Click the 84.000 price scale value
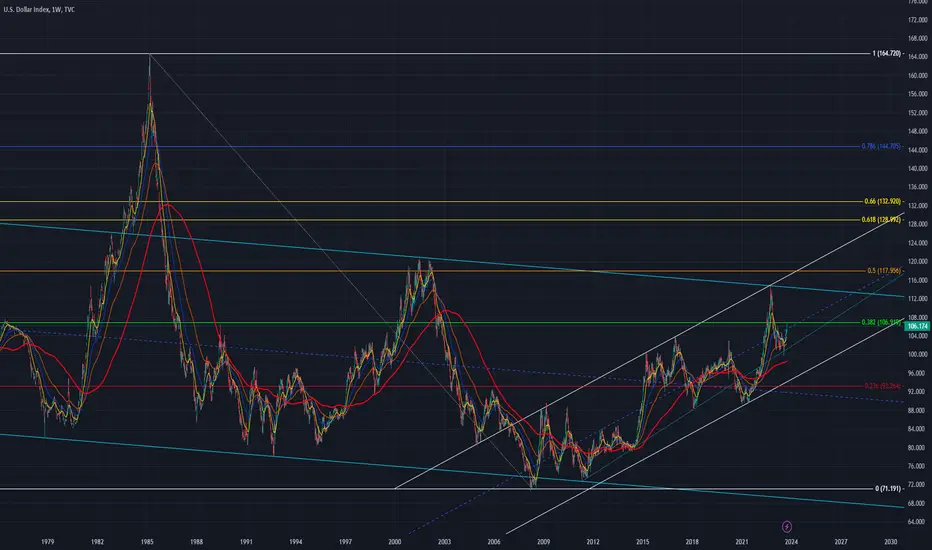 pos(918,429)
